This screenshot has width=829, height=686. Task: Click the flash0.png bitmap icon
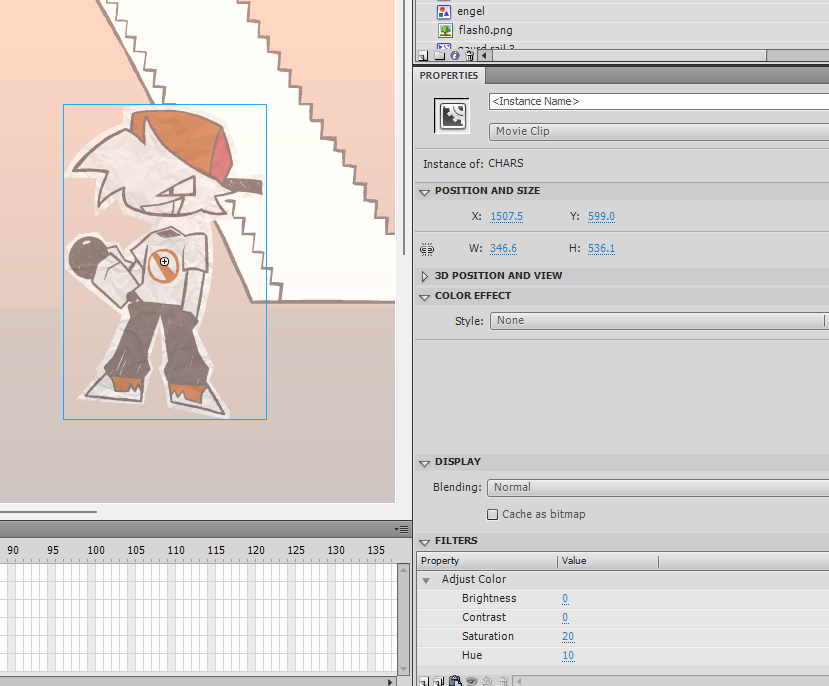[445, 30]
